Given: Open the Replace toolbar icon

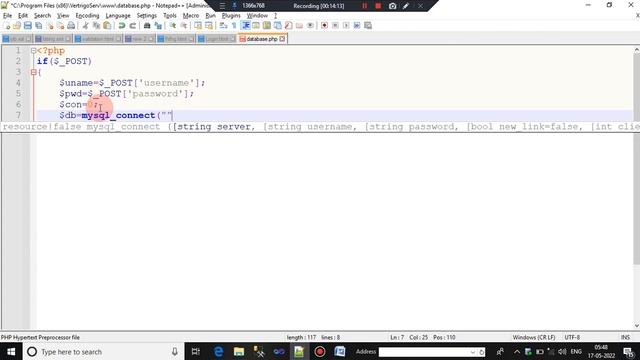Looking at the screenshot, I should pyautogui.click(x=158, y=25).
